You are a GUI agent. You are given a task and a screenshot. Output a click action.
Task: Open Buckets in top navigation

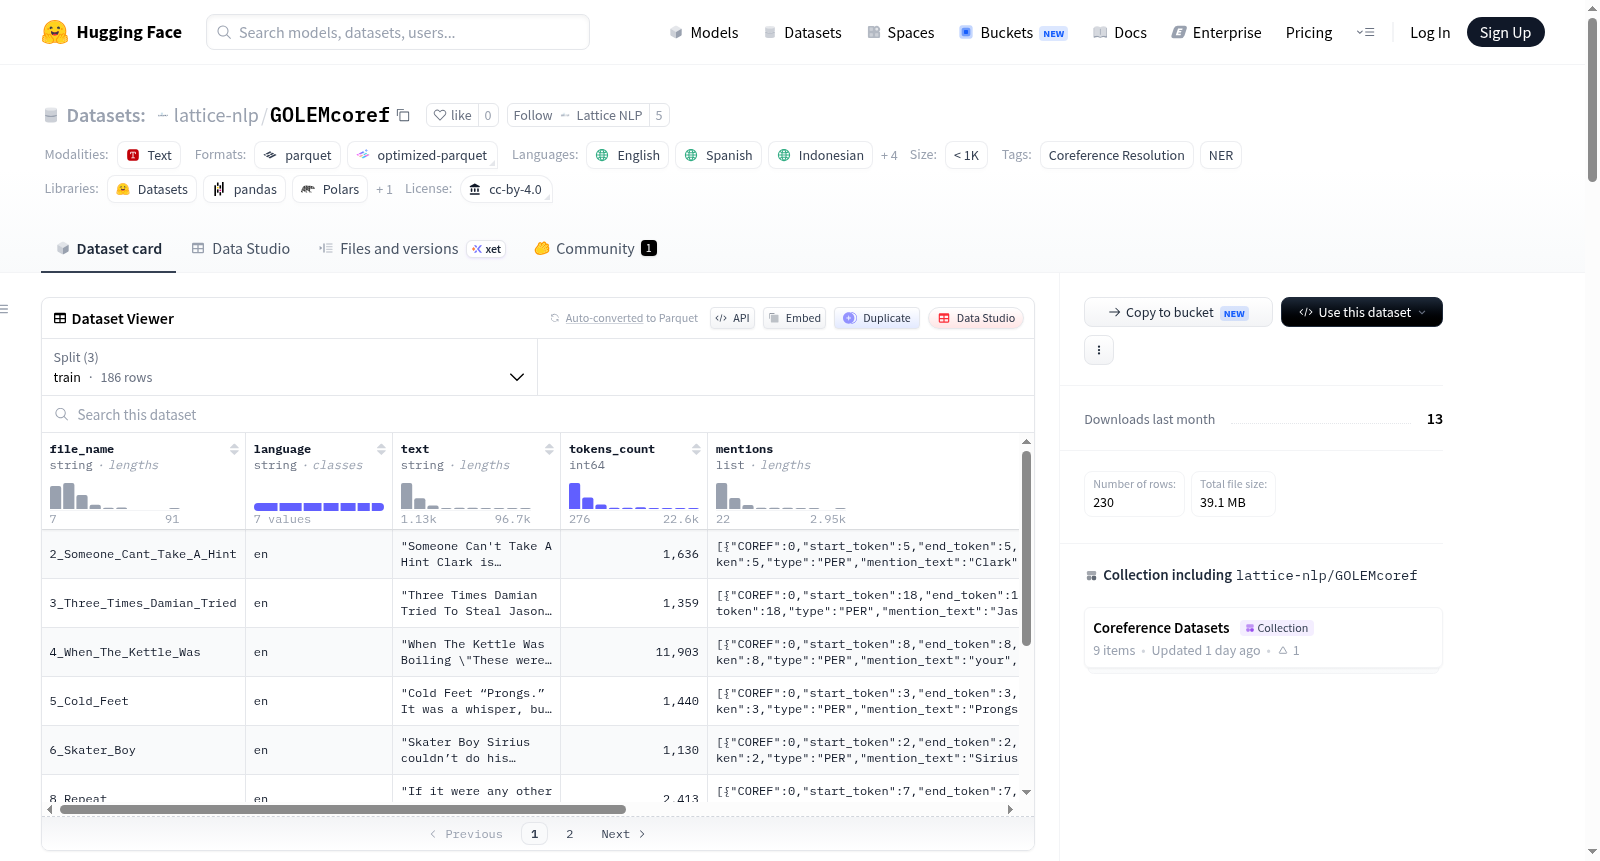[x=1013, y=32]
